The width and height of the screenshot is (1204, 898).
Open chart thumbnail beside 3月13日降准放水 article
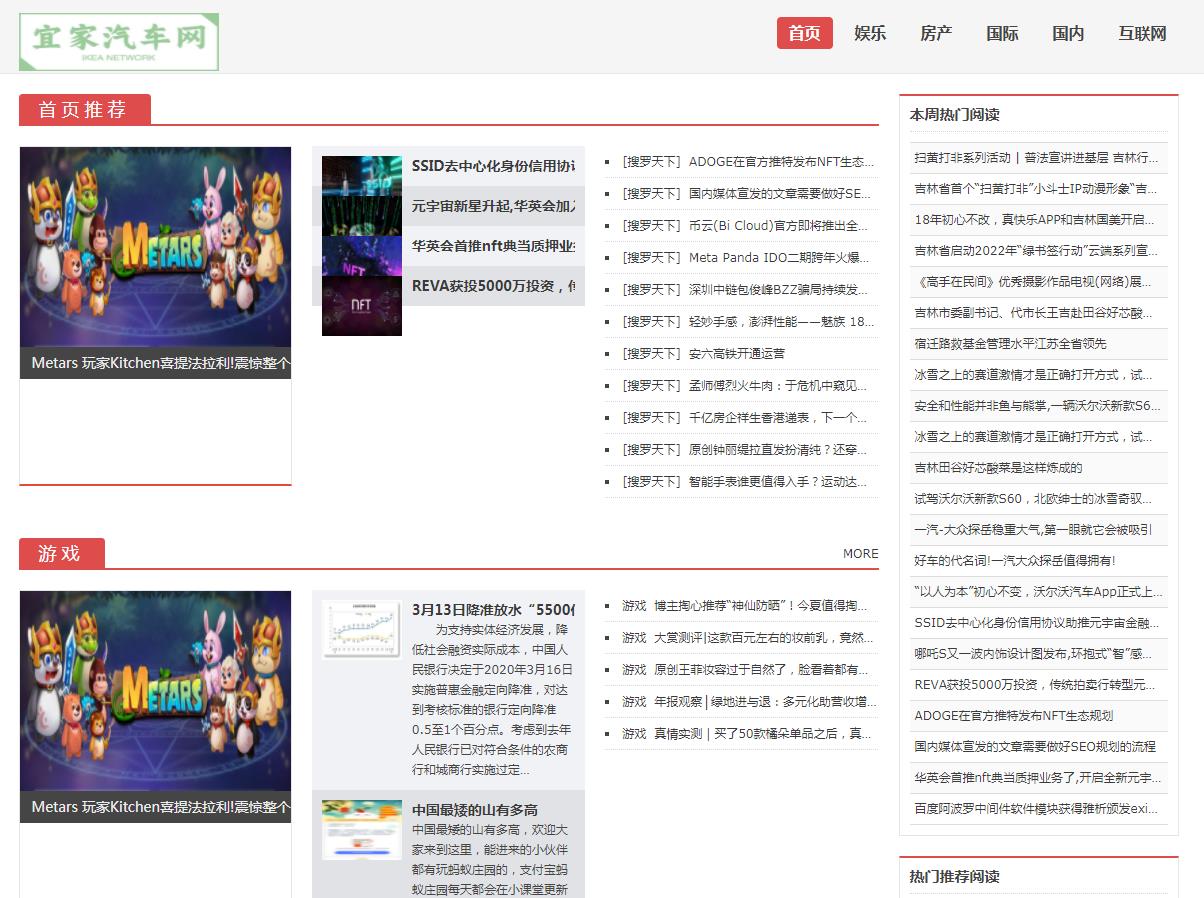point(362,629)
